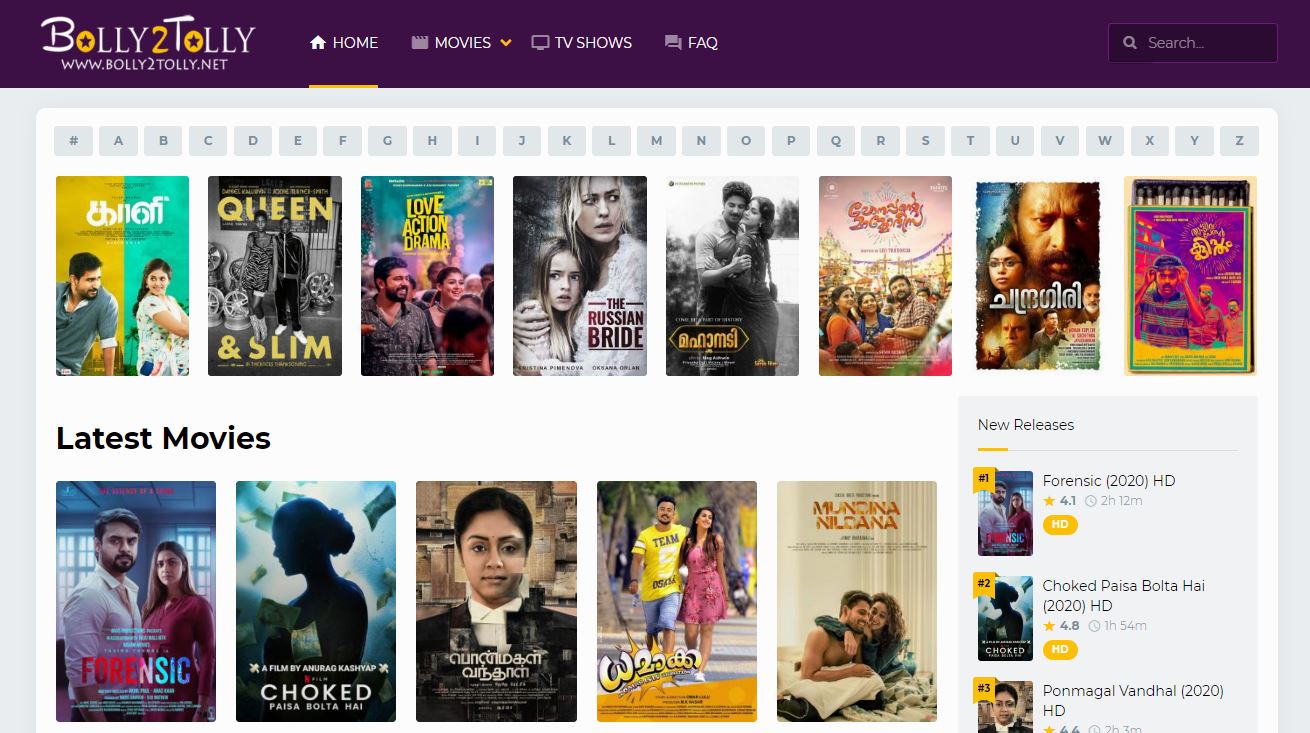Image resolution: width=1310 pixels, height=733 pixels.
Task: Filter movies by letter G
Action: click(387, 141)
